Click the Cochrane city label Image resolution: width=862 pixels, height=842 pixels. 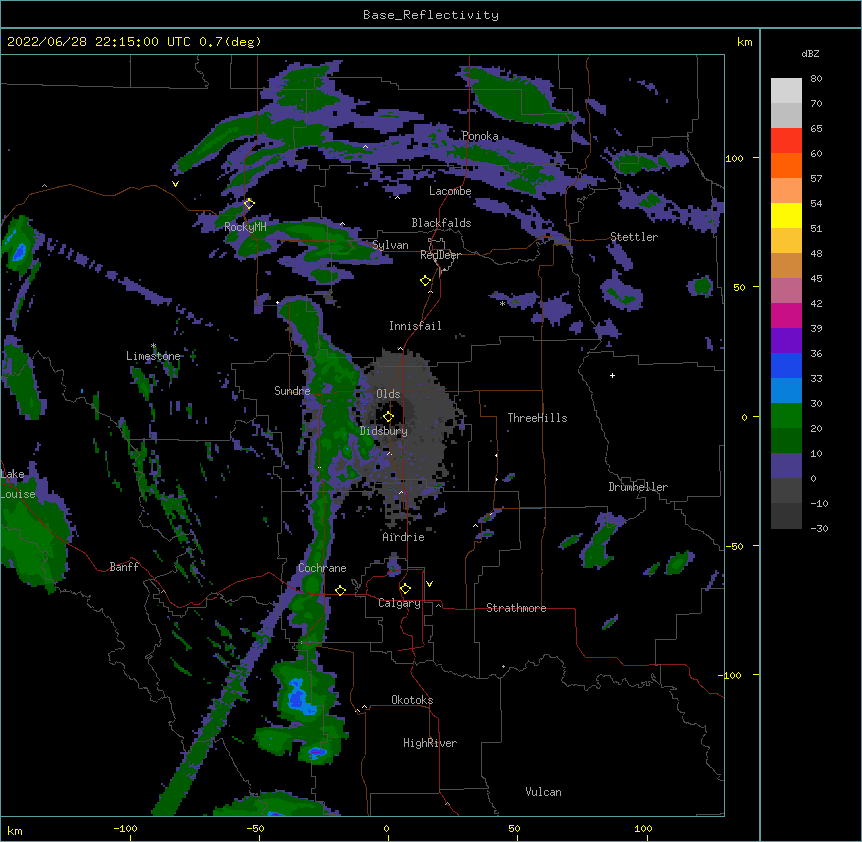[322, 568]
